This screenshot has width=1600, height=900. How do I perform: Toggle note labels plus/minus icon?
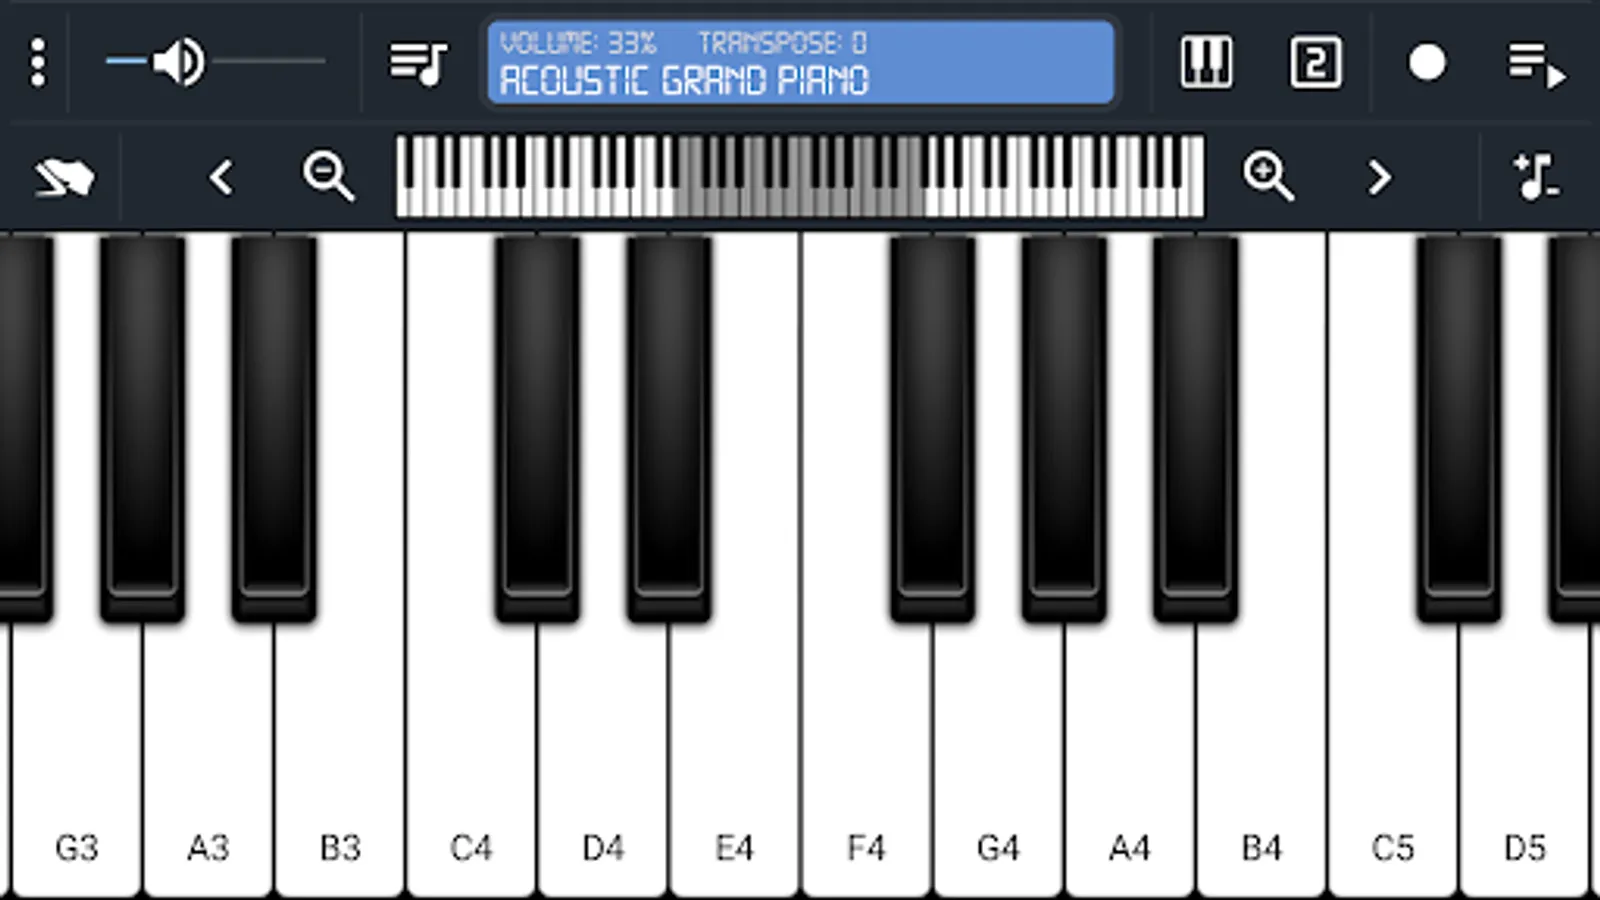pos(1536,176)
